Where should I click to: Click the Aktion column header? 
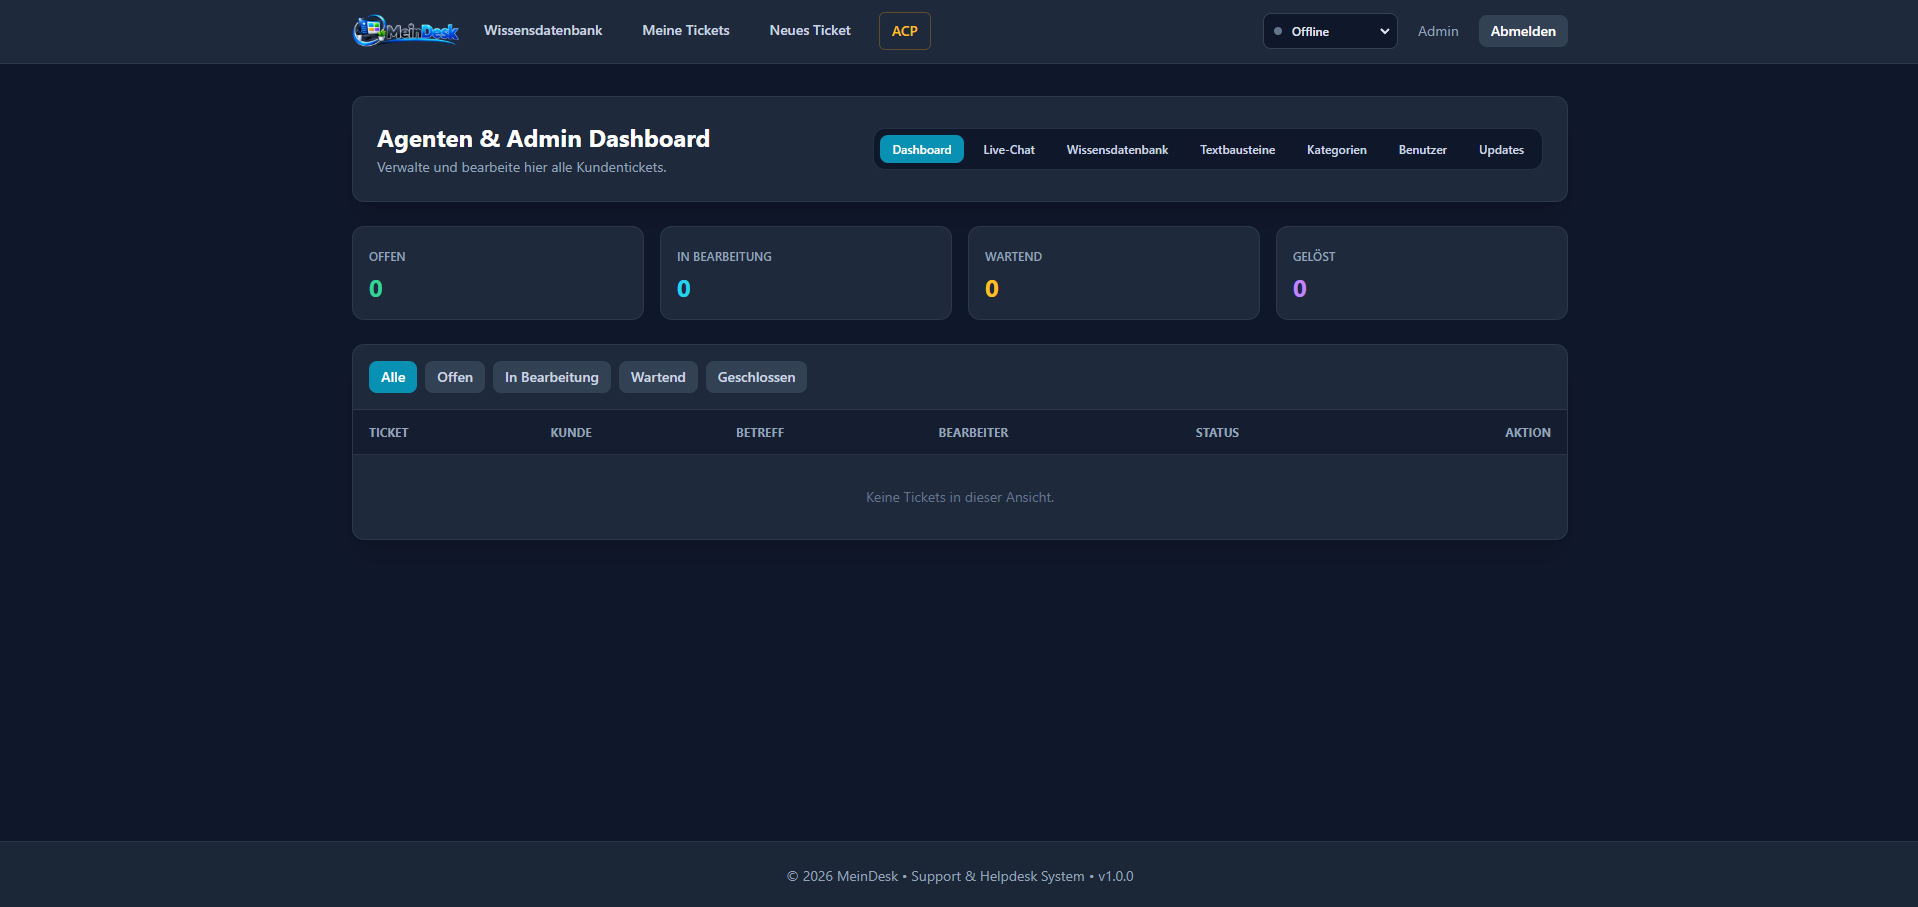pos(1528,433)
